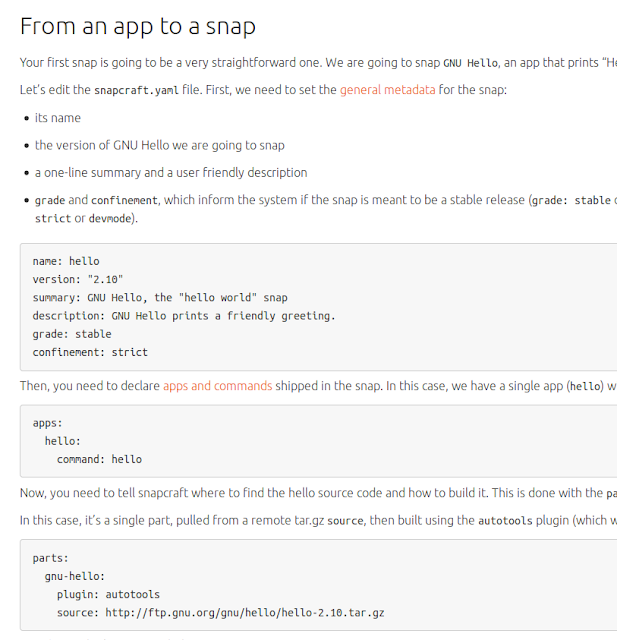
Task: Click the 'From an app to a snap' heading
Action: [138, 27]
